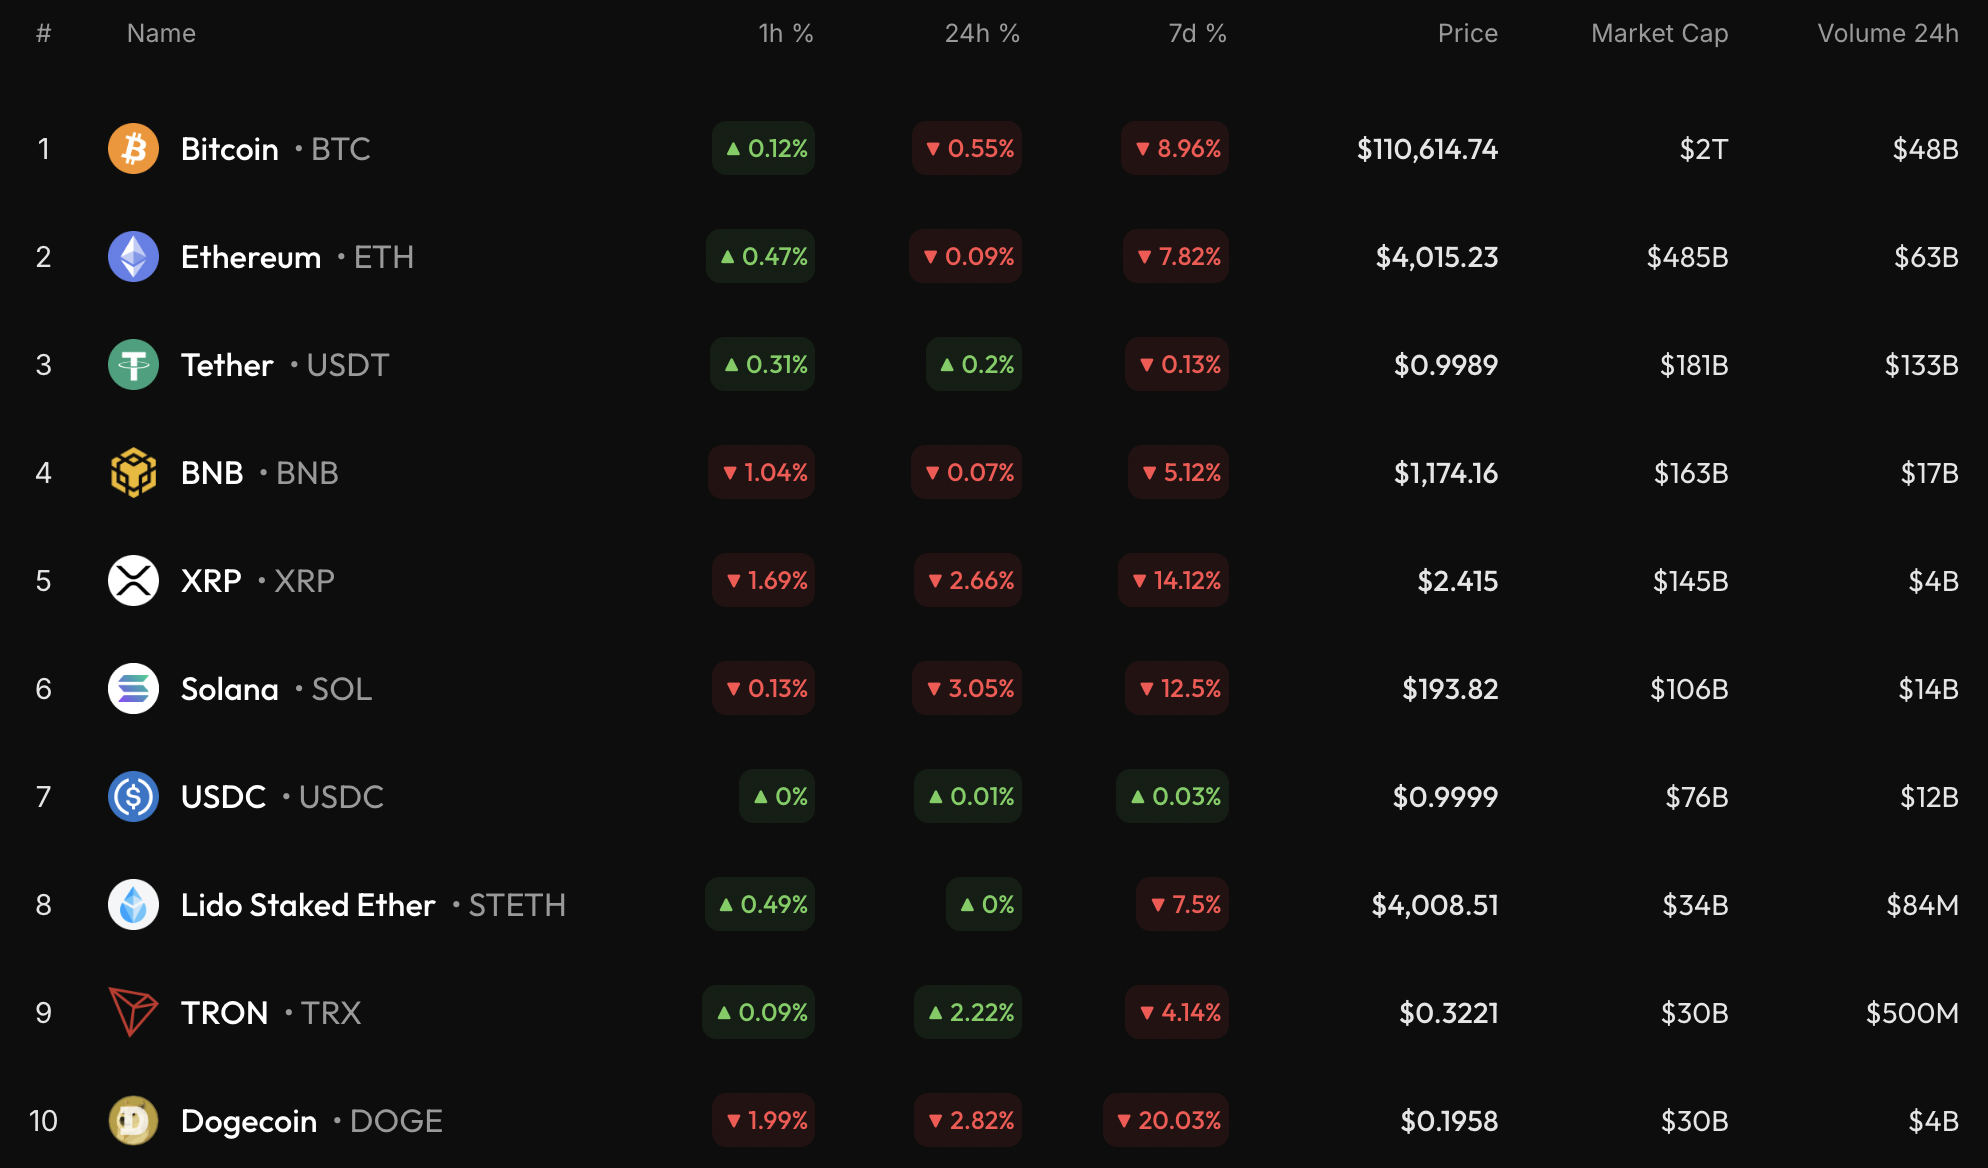Viewport: 1988px width, 1168px height.
Task: Click the Ethereum diamond icon
Action: [x=133, y=257]
